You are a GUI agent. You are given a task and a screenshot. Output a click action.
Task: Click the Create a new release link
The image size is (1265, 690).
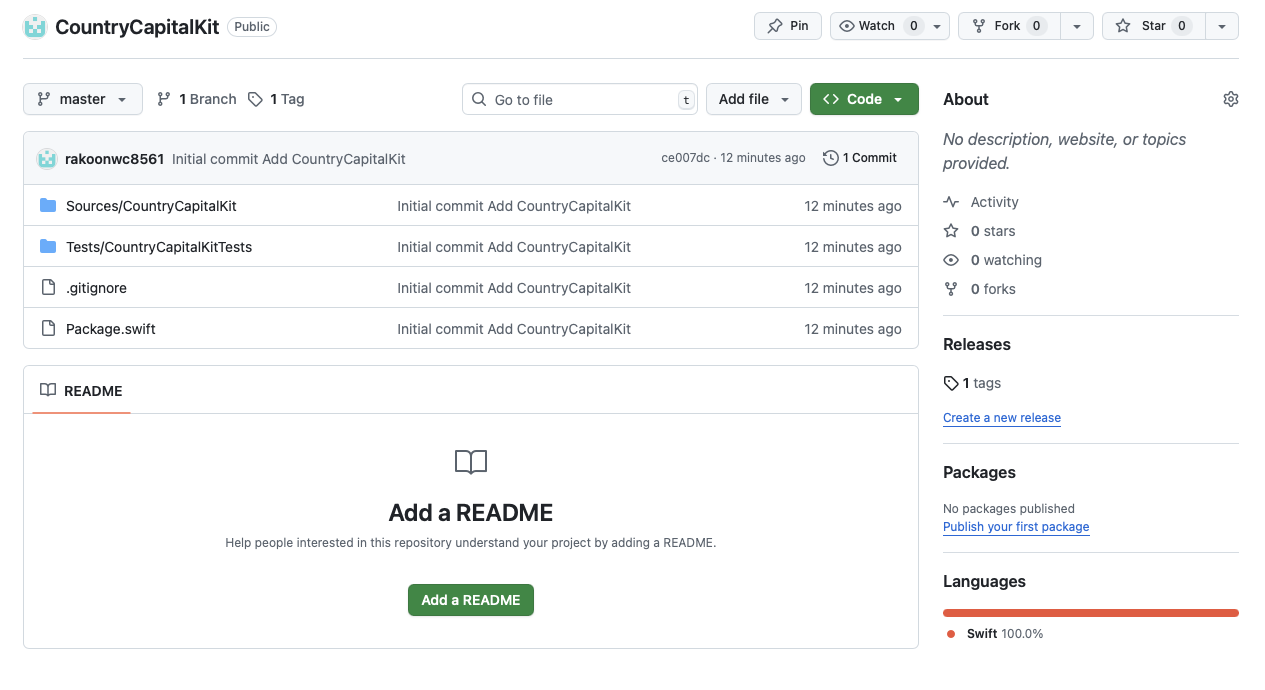click(x=1002, y=418)
